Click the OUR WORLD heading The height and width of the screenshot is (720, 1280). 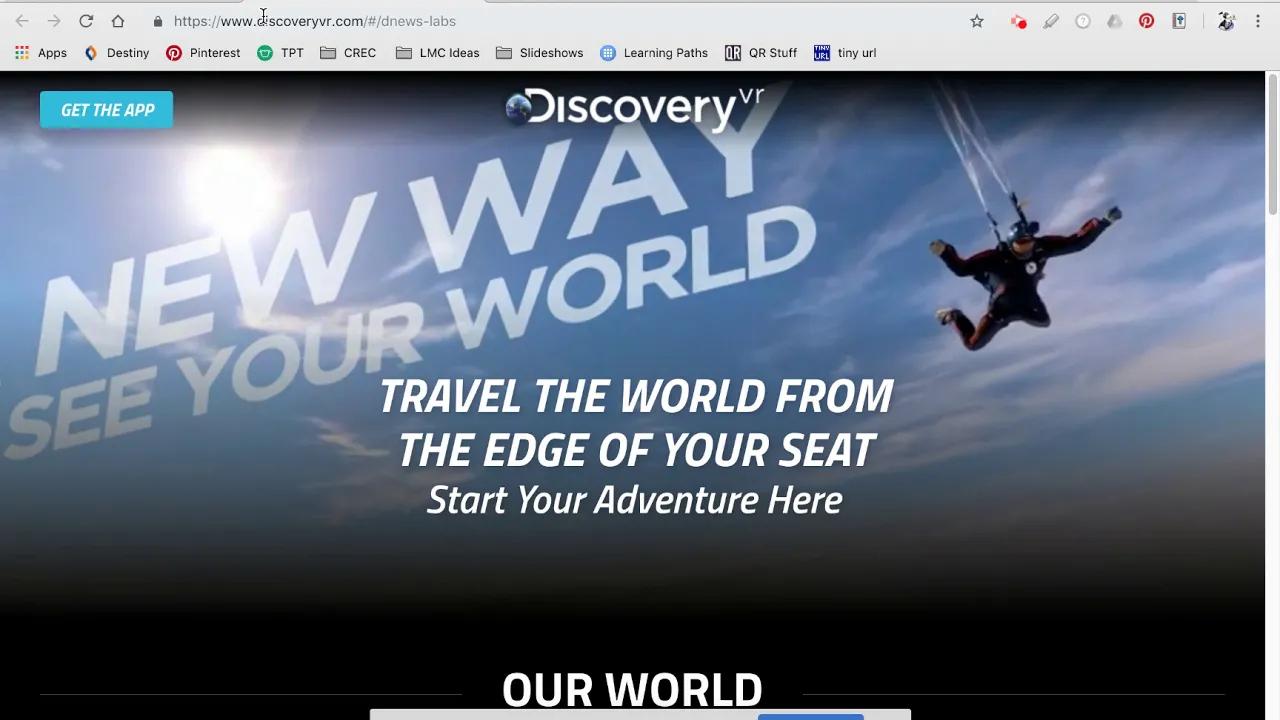coord(632,690)
